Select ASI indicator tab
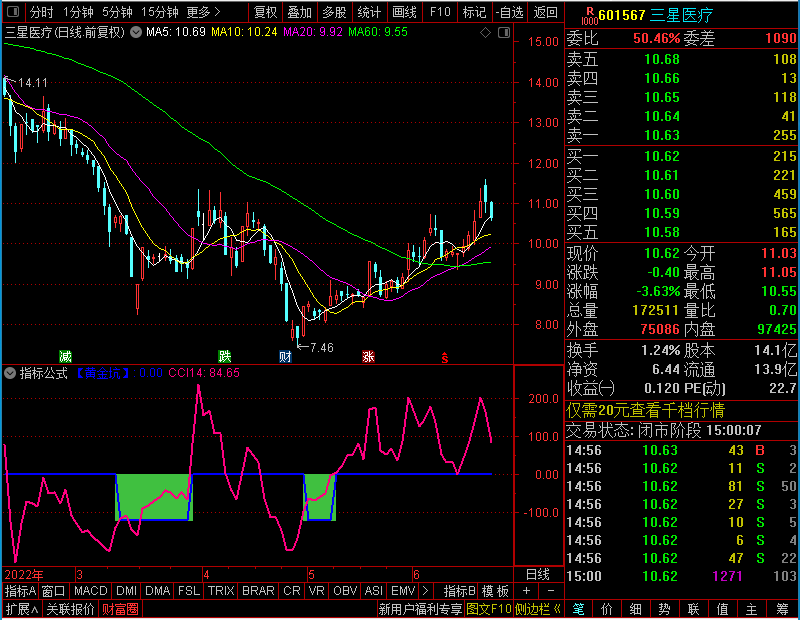Image resolution: width=800 pixels, height=620 pixels. [x=374, y=591]
